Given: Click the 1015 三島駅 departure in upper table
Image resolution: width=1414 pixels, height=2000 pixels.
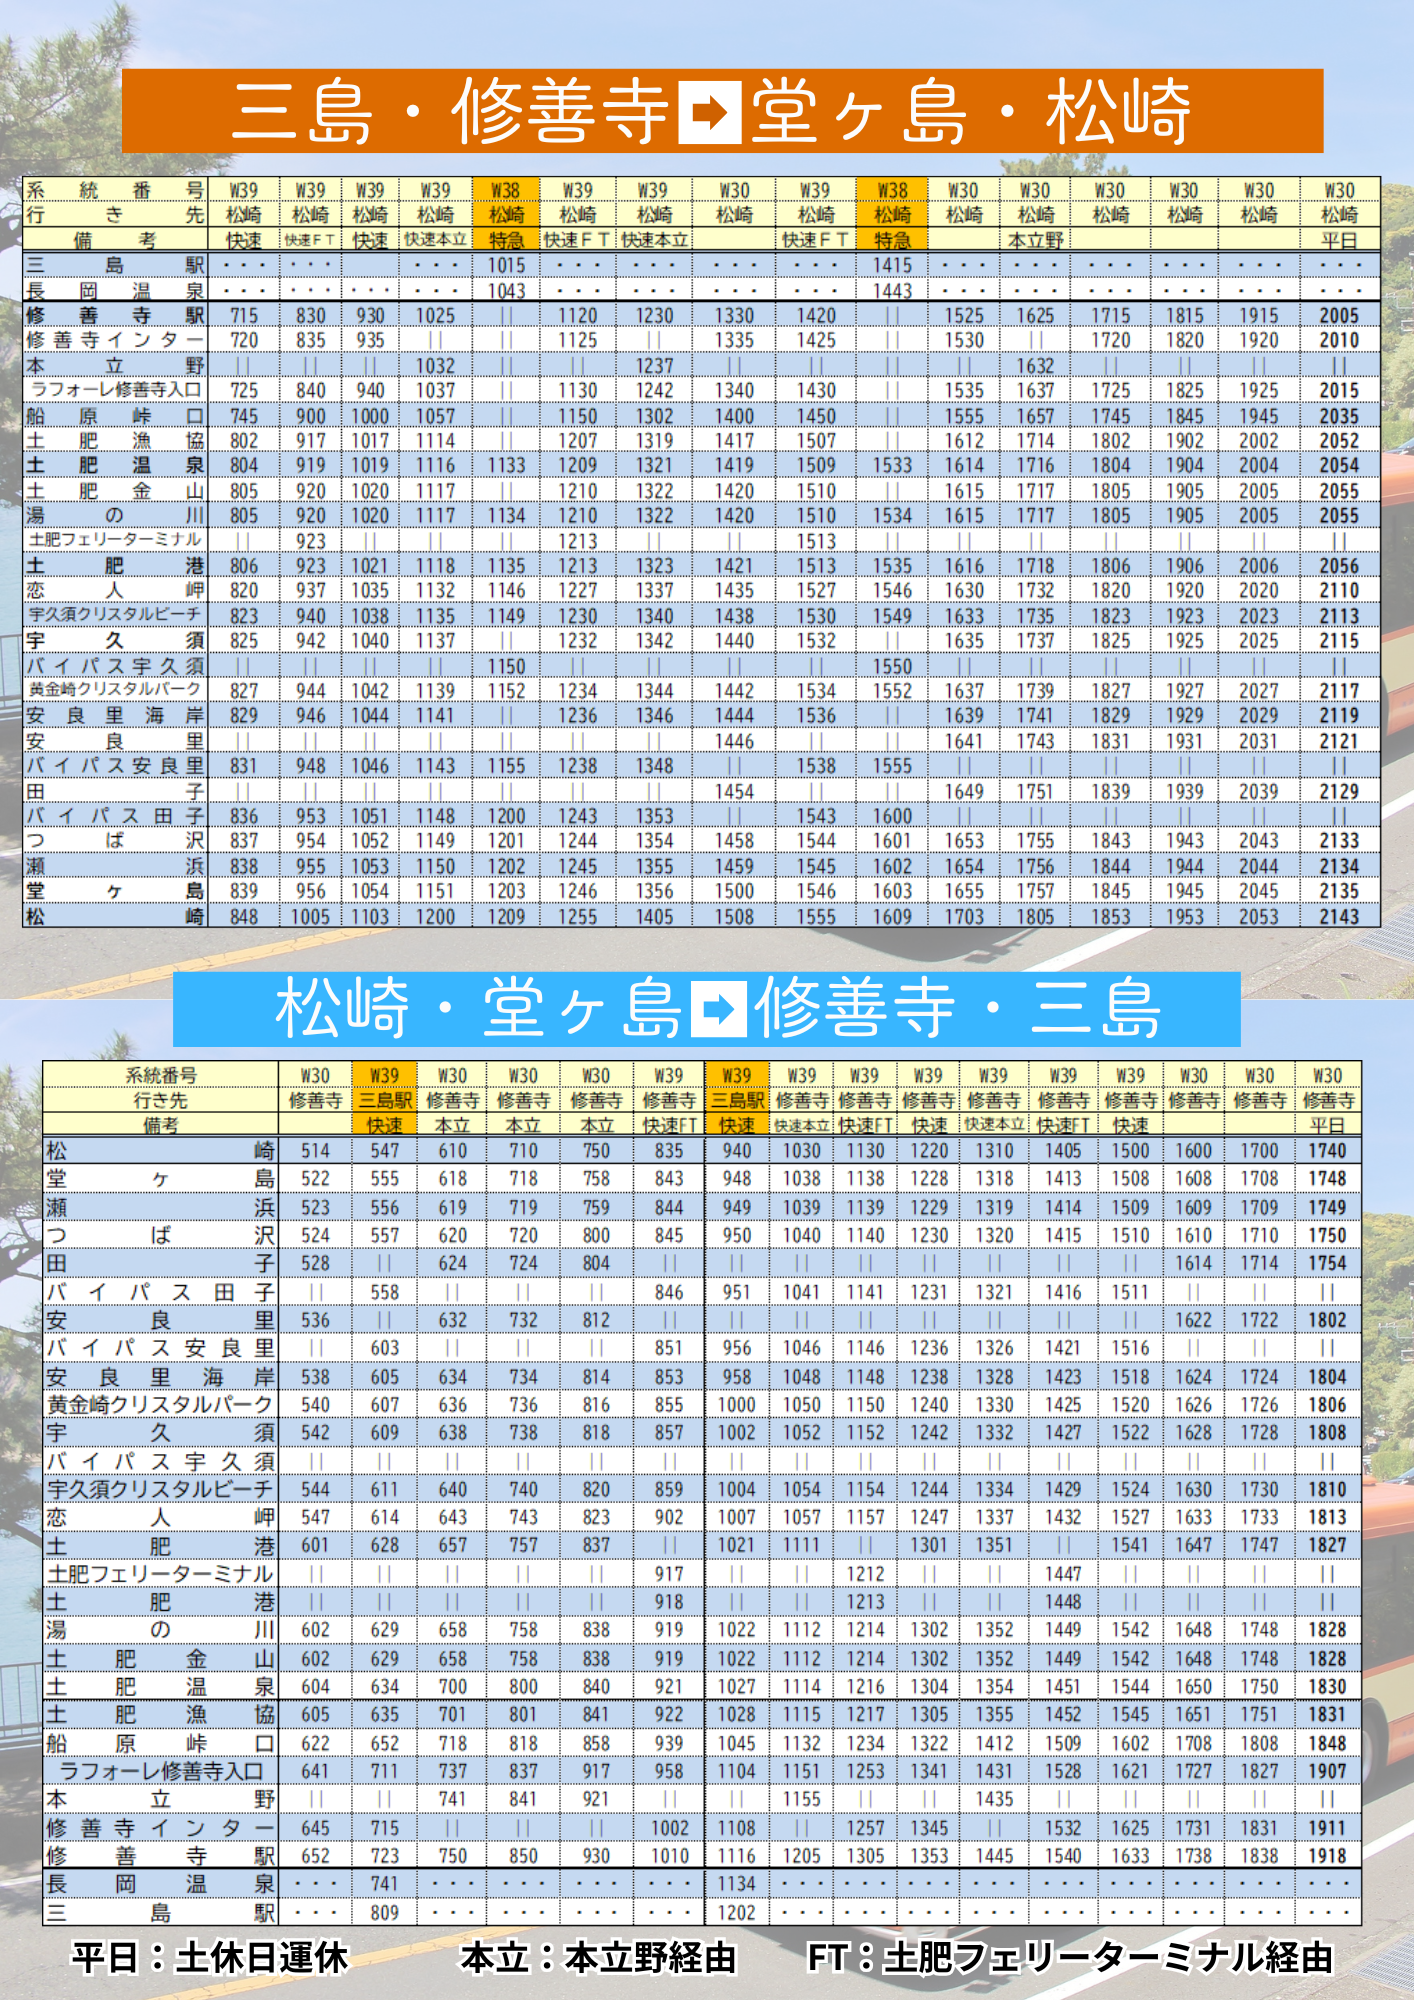Looking at the screenshot, I should point(506,266).
